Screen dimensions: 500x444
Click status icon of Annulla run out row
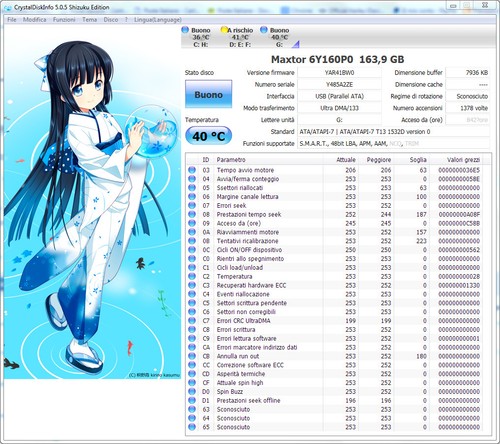point(192,356)
